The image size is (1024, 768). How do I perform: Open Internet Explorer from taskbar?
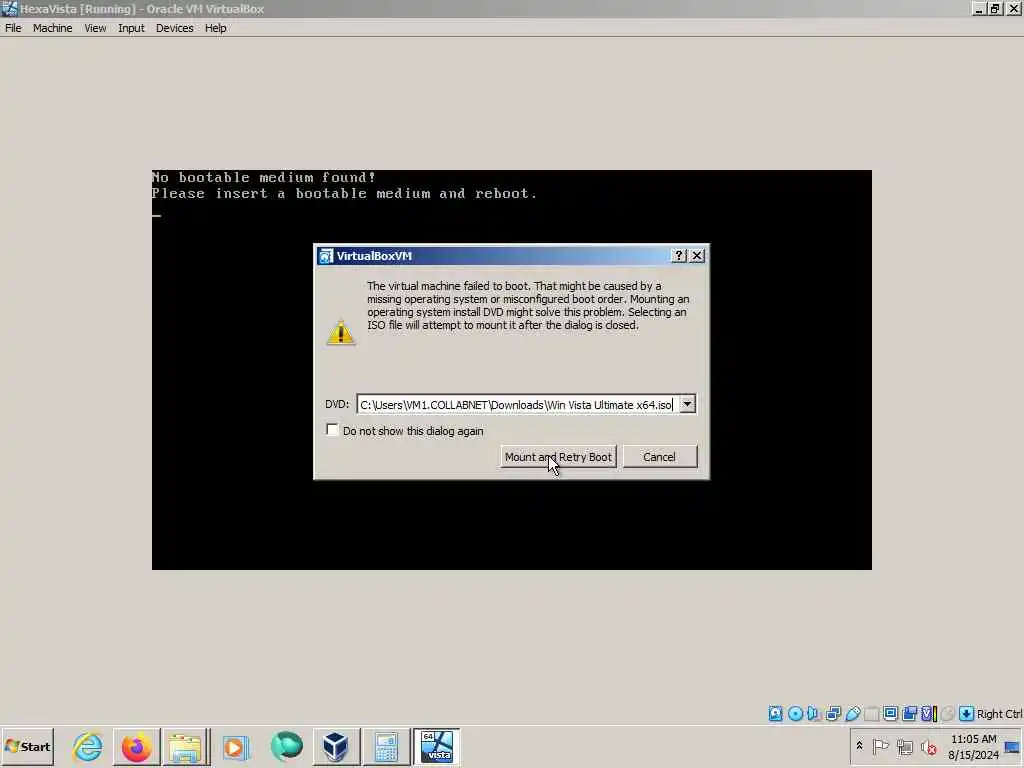click(x=88, y=746)
